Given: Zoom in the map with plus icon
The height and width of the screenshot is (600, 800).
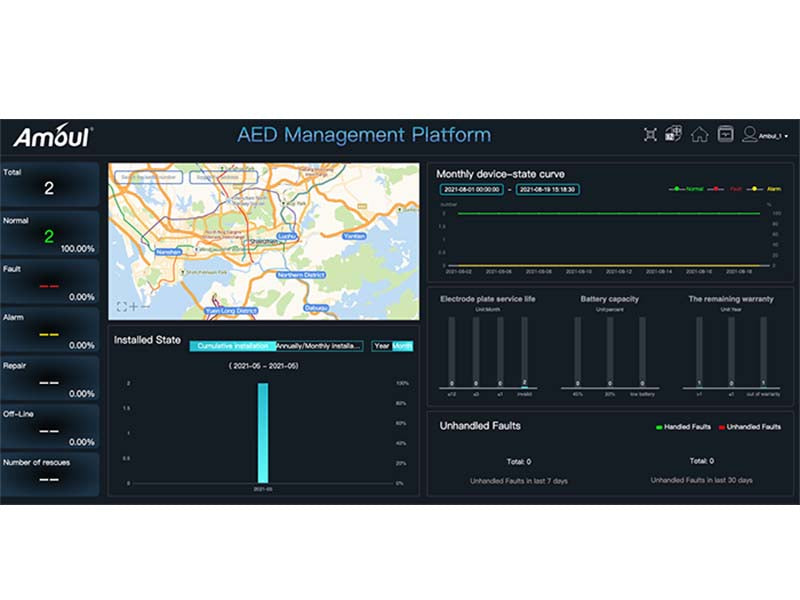Looking at the screenshot, I should tap(135, 306).
